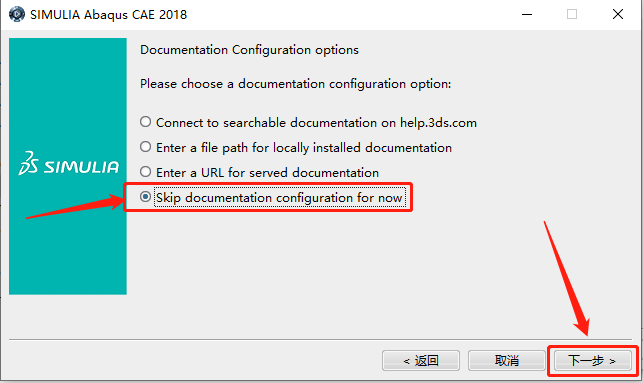The height and width of the screenshot is (383, 643).
Task: Close the SIMULIA Abaqus CAE 2018 dialog
Action: point(618,14)
